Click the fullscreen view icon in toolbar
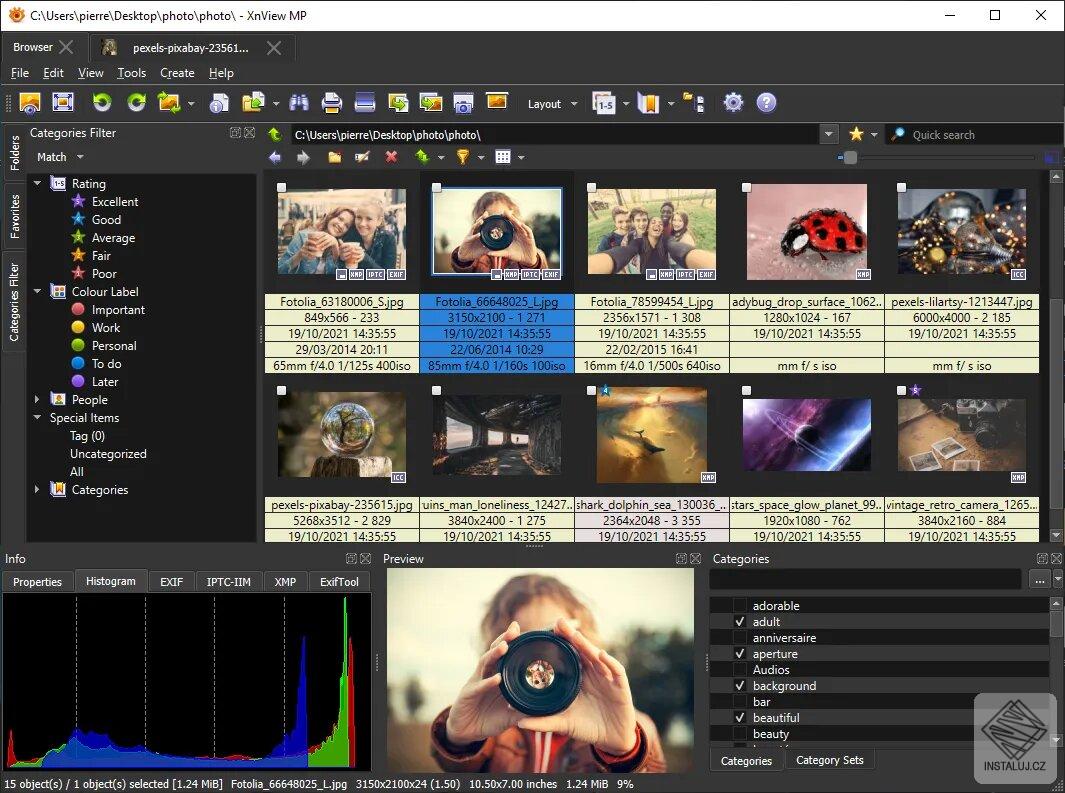1065x793 pixels. 63,103
